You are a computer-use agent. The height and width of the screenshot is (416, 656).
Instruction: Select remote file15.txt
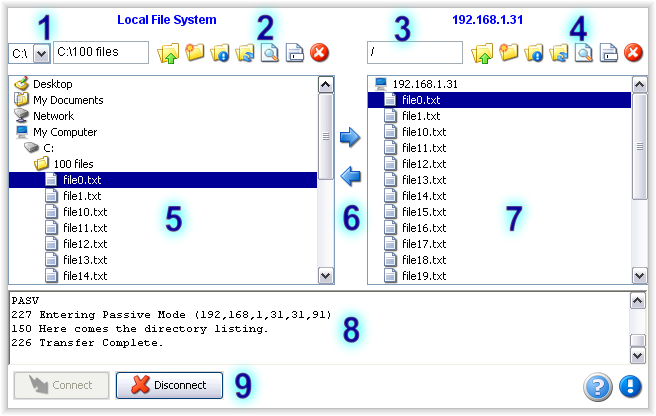(x=424, y=212)
